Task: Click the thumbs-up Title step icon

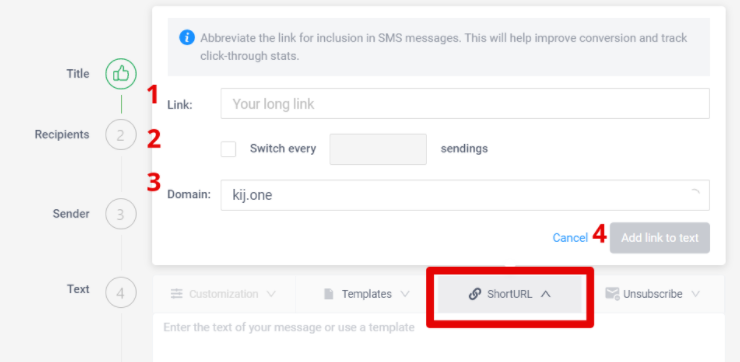Action: click(121, 74)
